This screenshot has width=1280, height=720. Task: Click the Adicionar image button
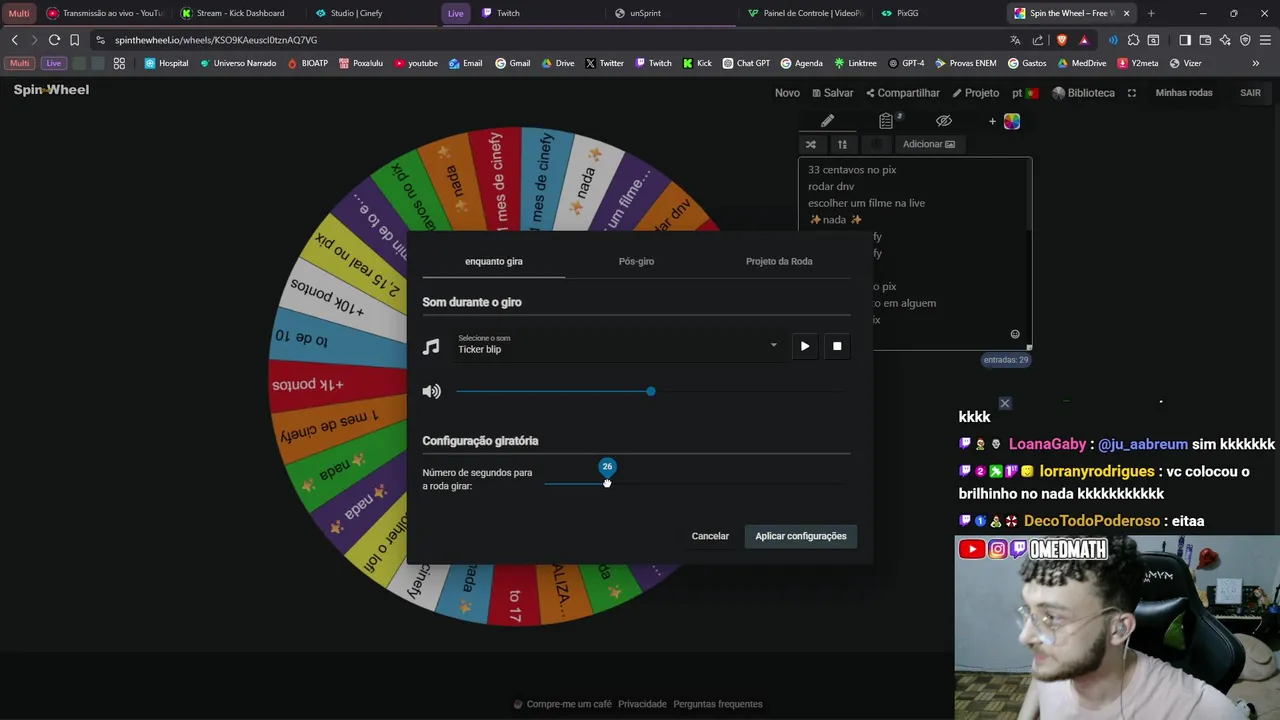pyautogui.click(x=929, y=144)
